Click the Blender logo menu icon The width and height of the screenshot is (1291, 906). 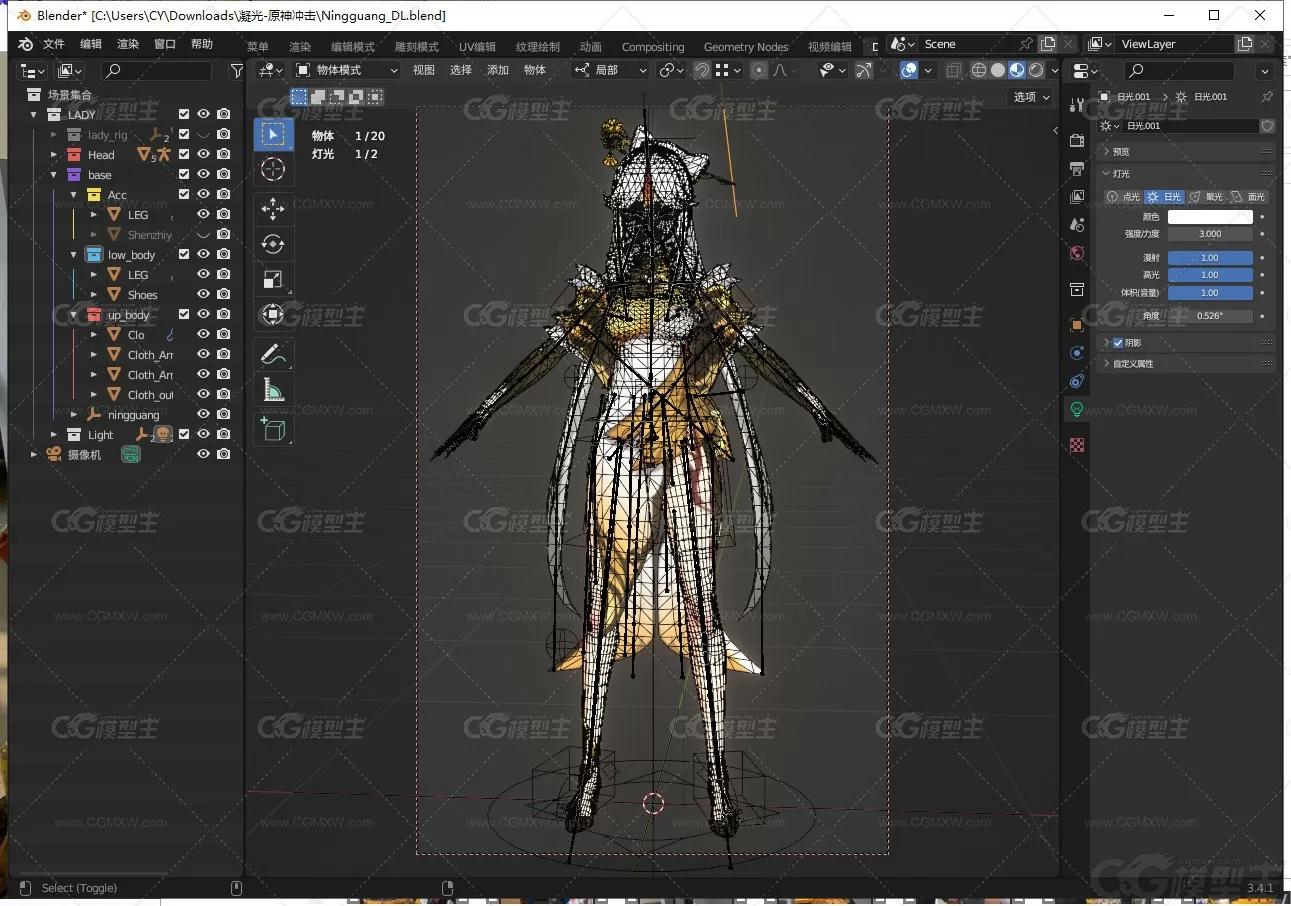[25, 44]
